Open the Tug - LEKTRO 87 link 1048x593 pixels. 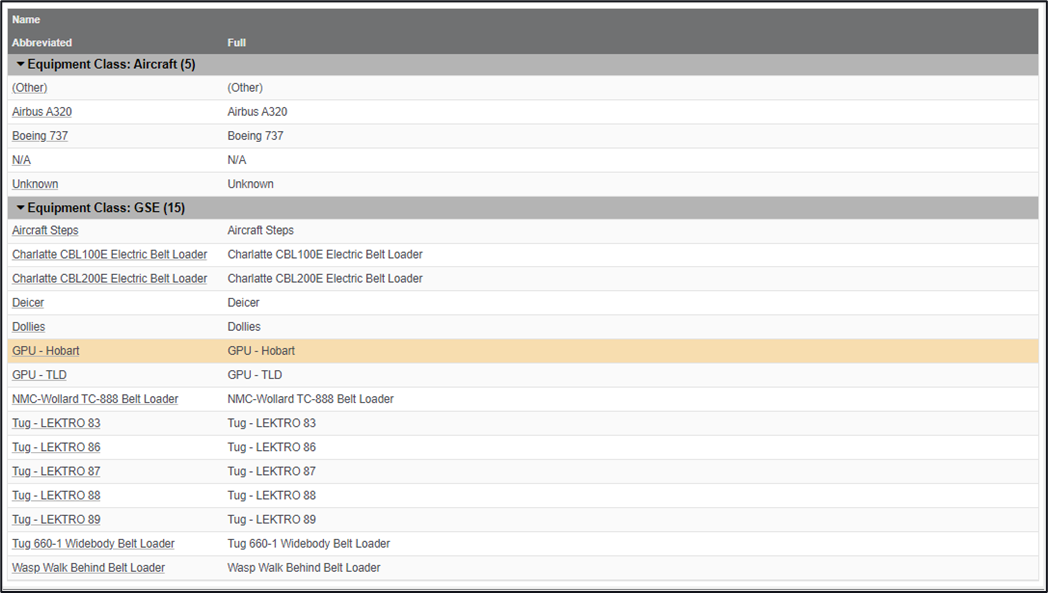[x=56, y=471]
